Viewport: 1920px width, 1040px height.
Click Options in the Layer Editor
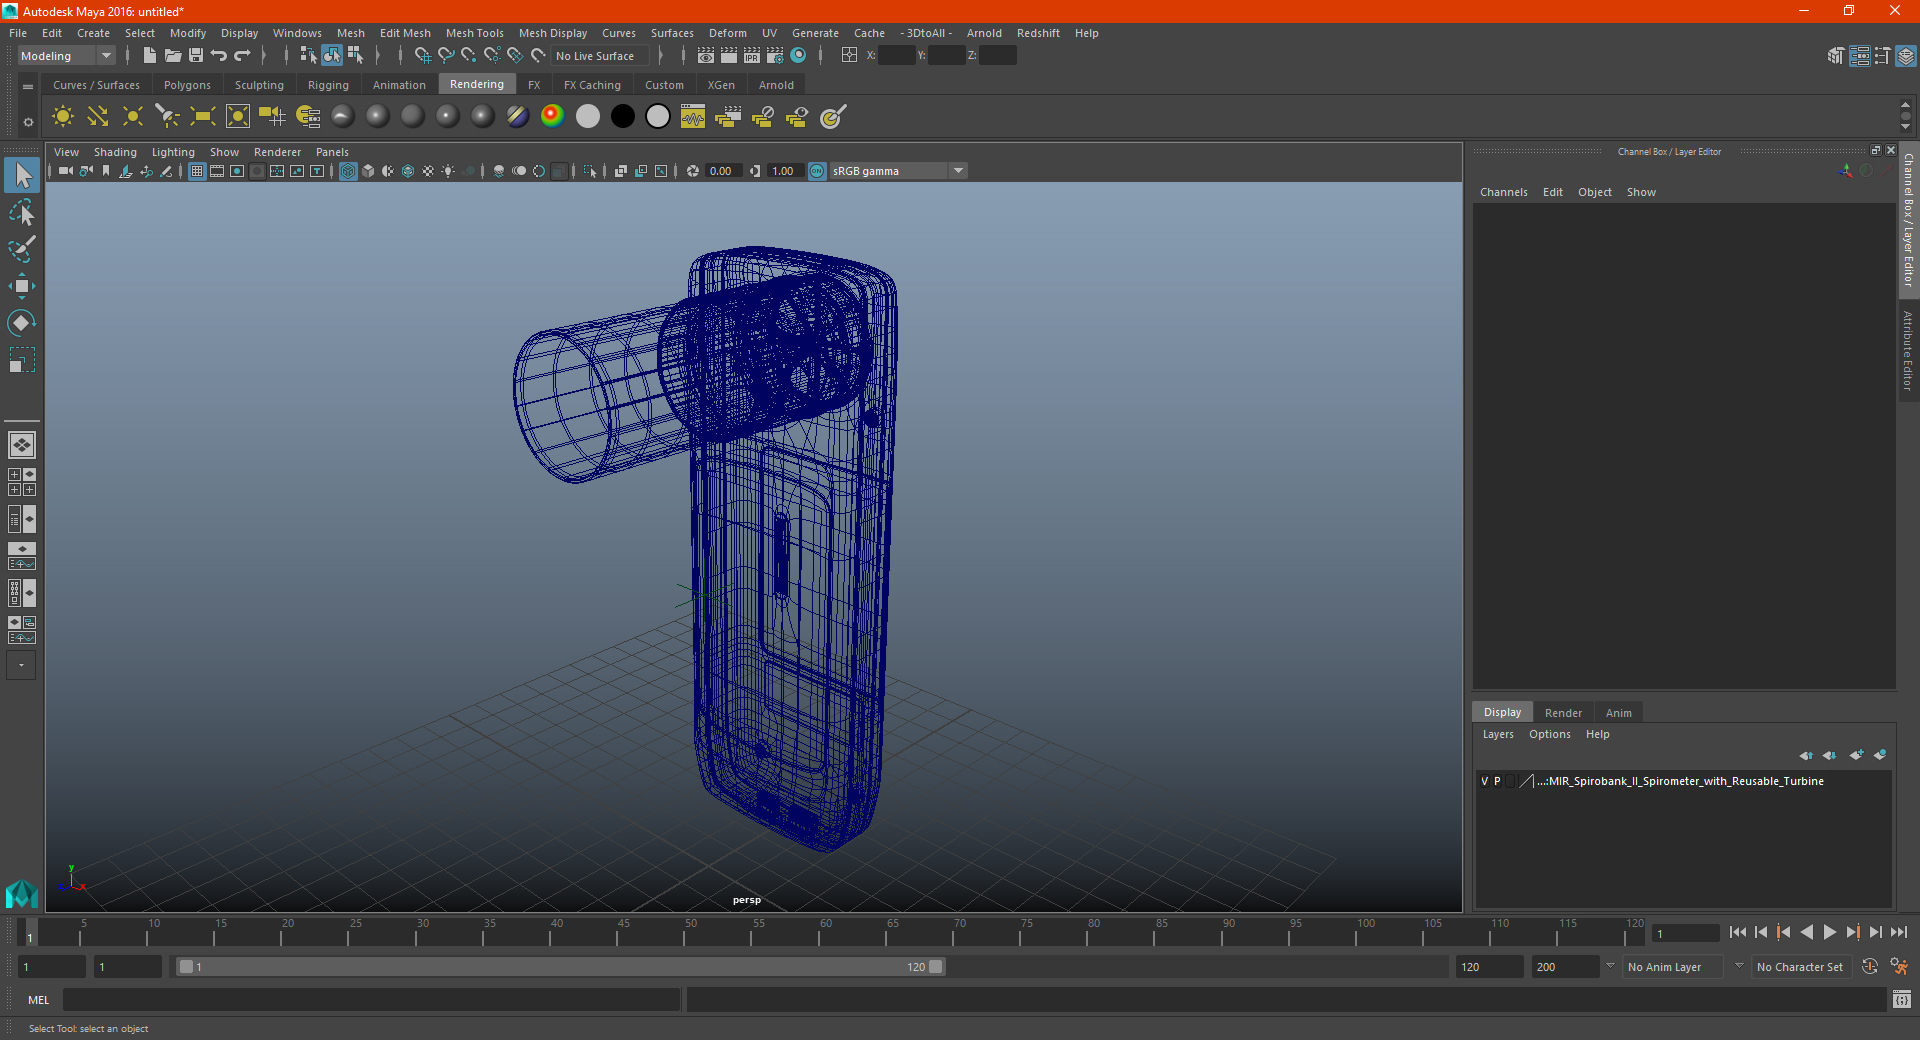pos(1550,734)
